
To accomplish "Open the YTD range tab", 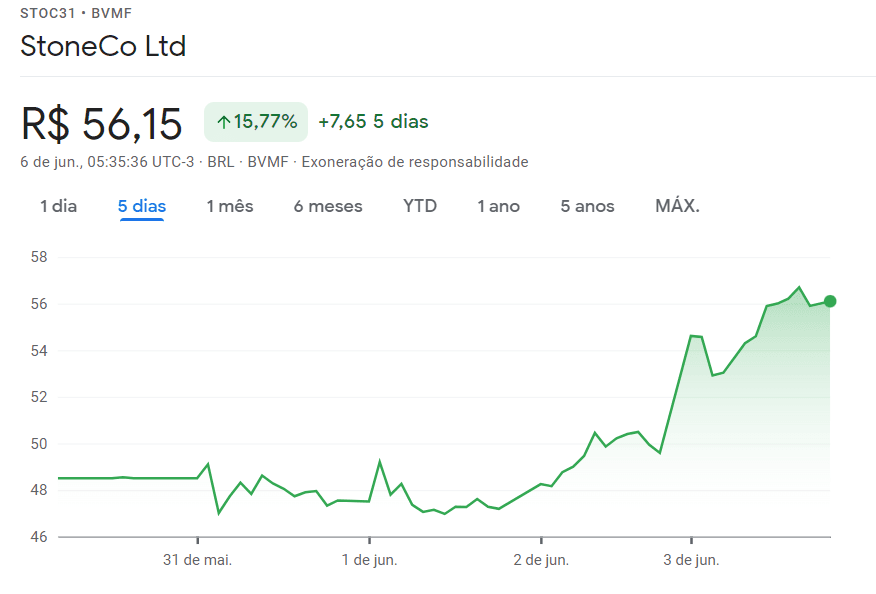I will click(420, 206).
